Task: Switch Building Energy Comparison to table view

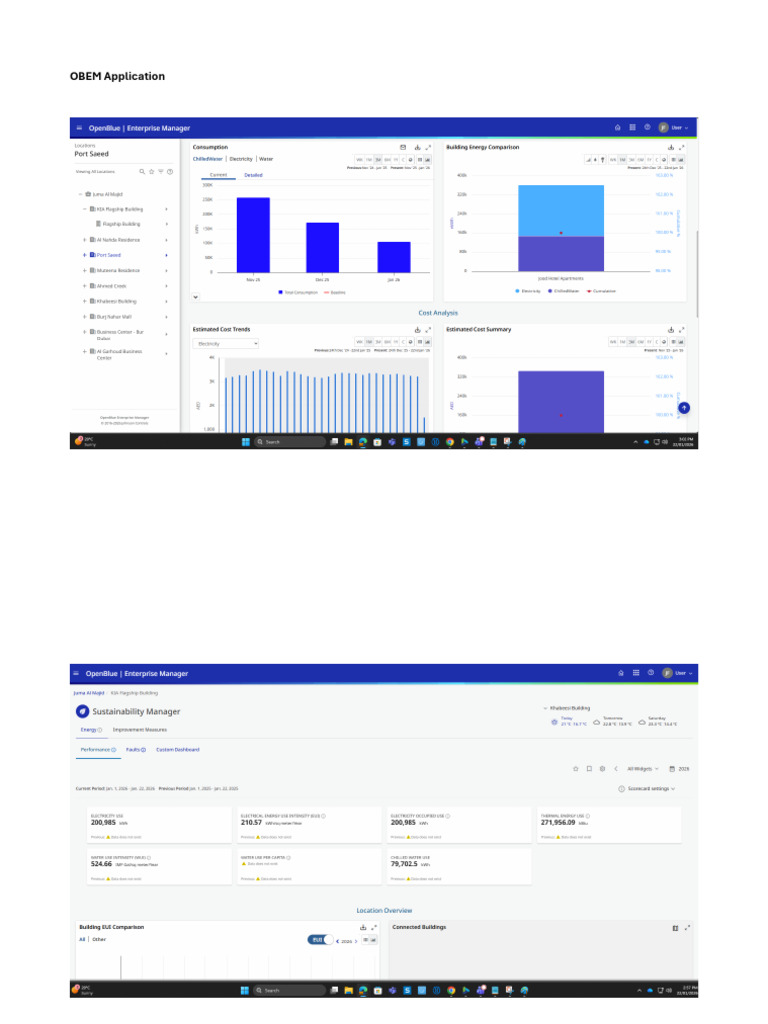Action: coord(673,159)
